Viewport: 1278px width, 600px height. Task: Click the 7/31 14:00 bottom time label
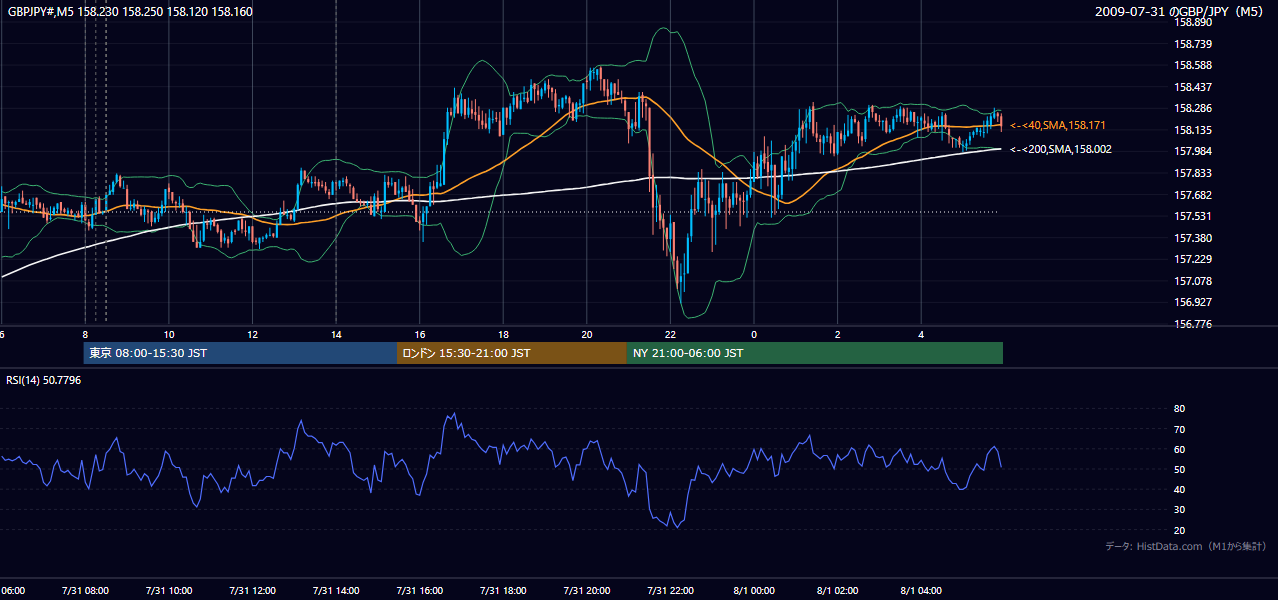tap(336, 591)
